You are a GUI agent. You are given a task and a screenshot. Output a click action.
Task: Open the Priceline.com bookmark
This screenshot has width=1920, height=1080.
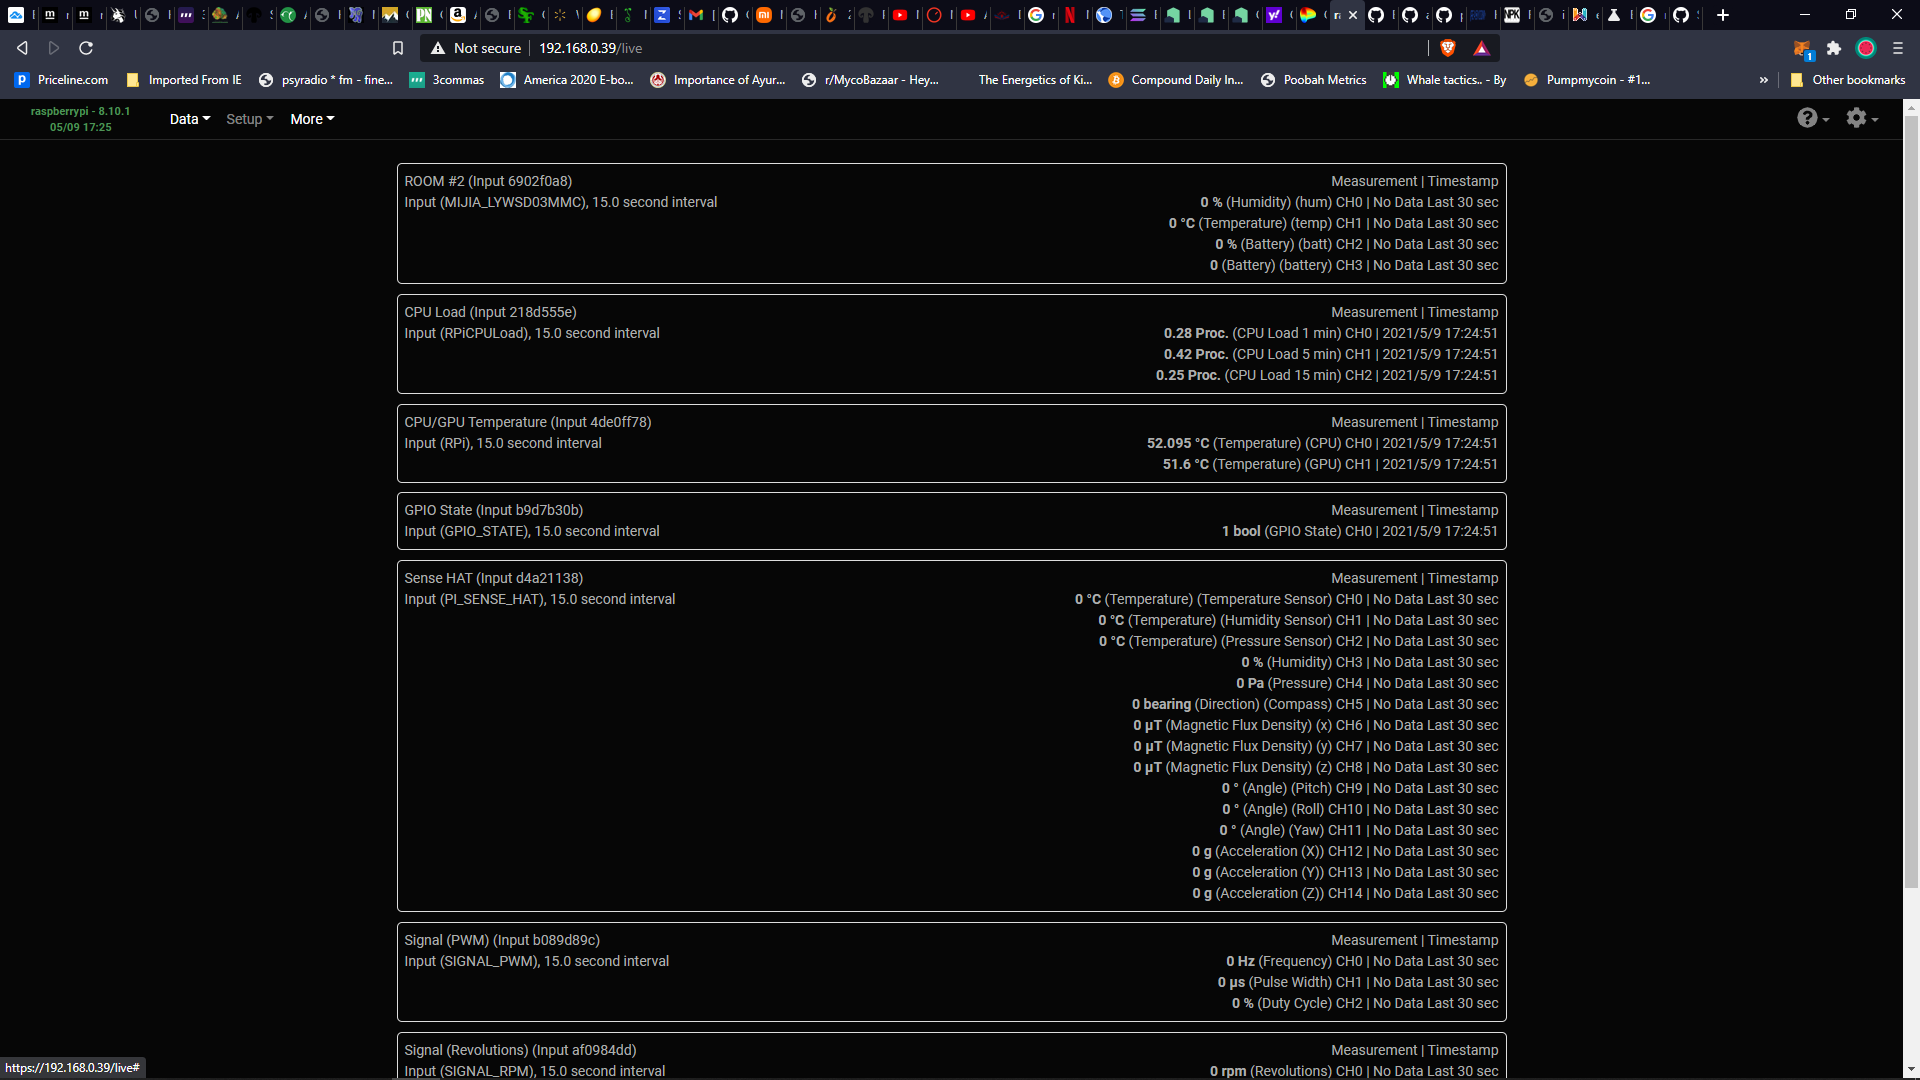pos(62,80)
